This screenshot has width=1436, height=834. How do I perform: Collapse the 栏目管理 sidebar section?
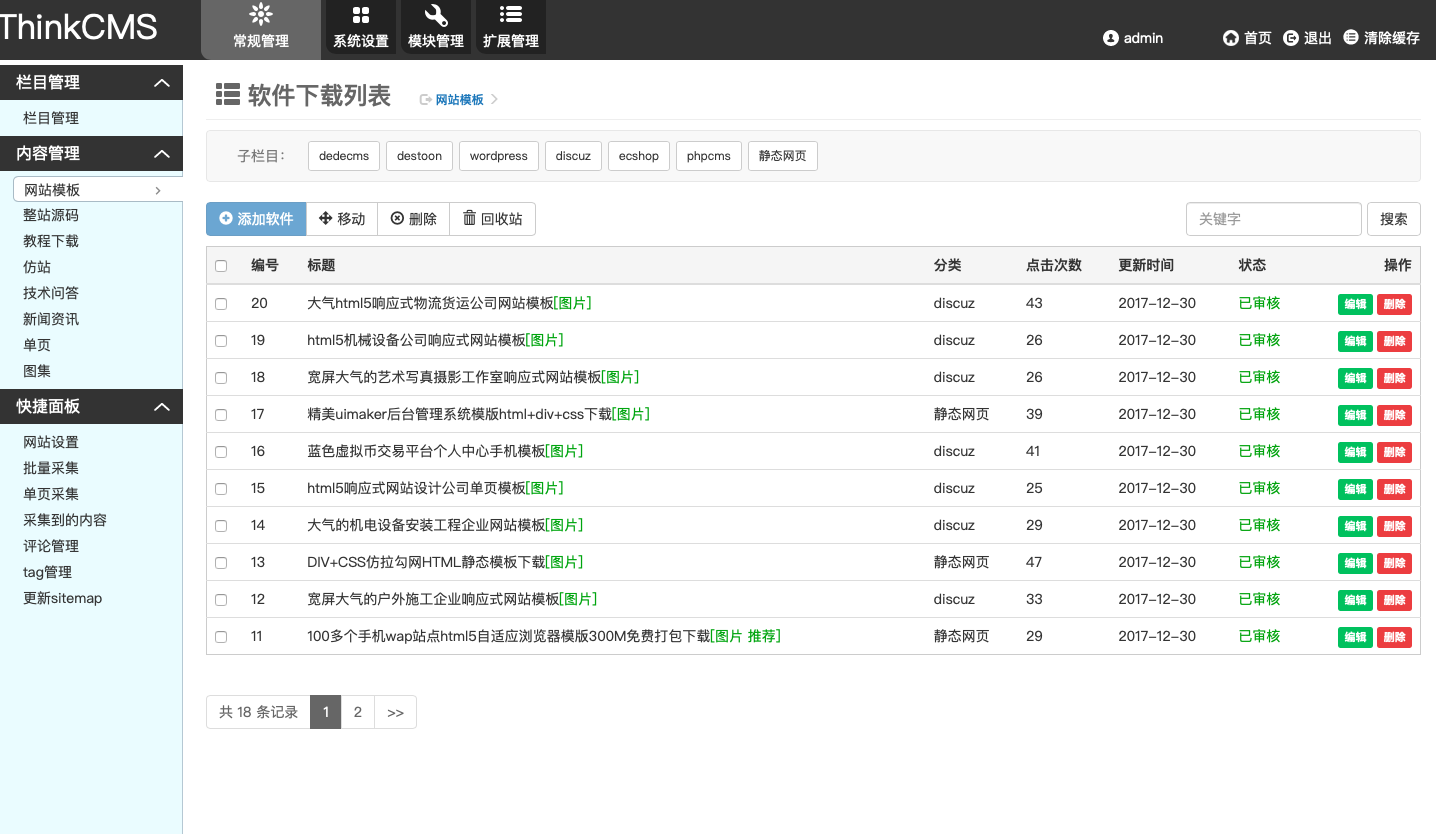point(161,83)
